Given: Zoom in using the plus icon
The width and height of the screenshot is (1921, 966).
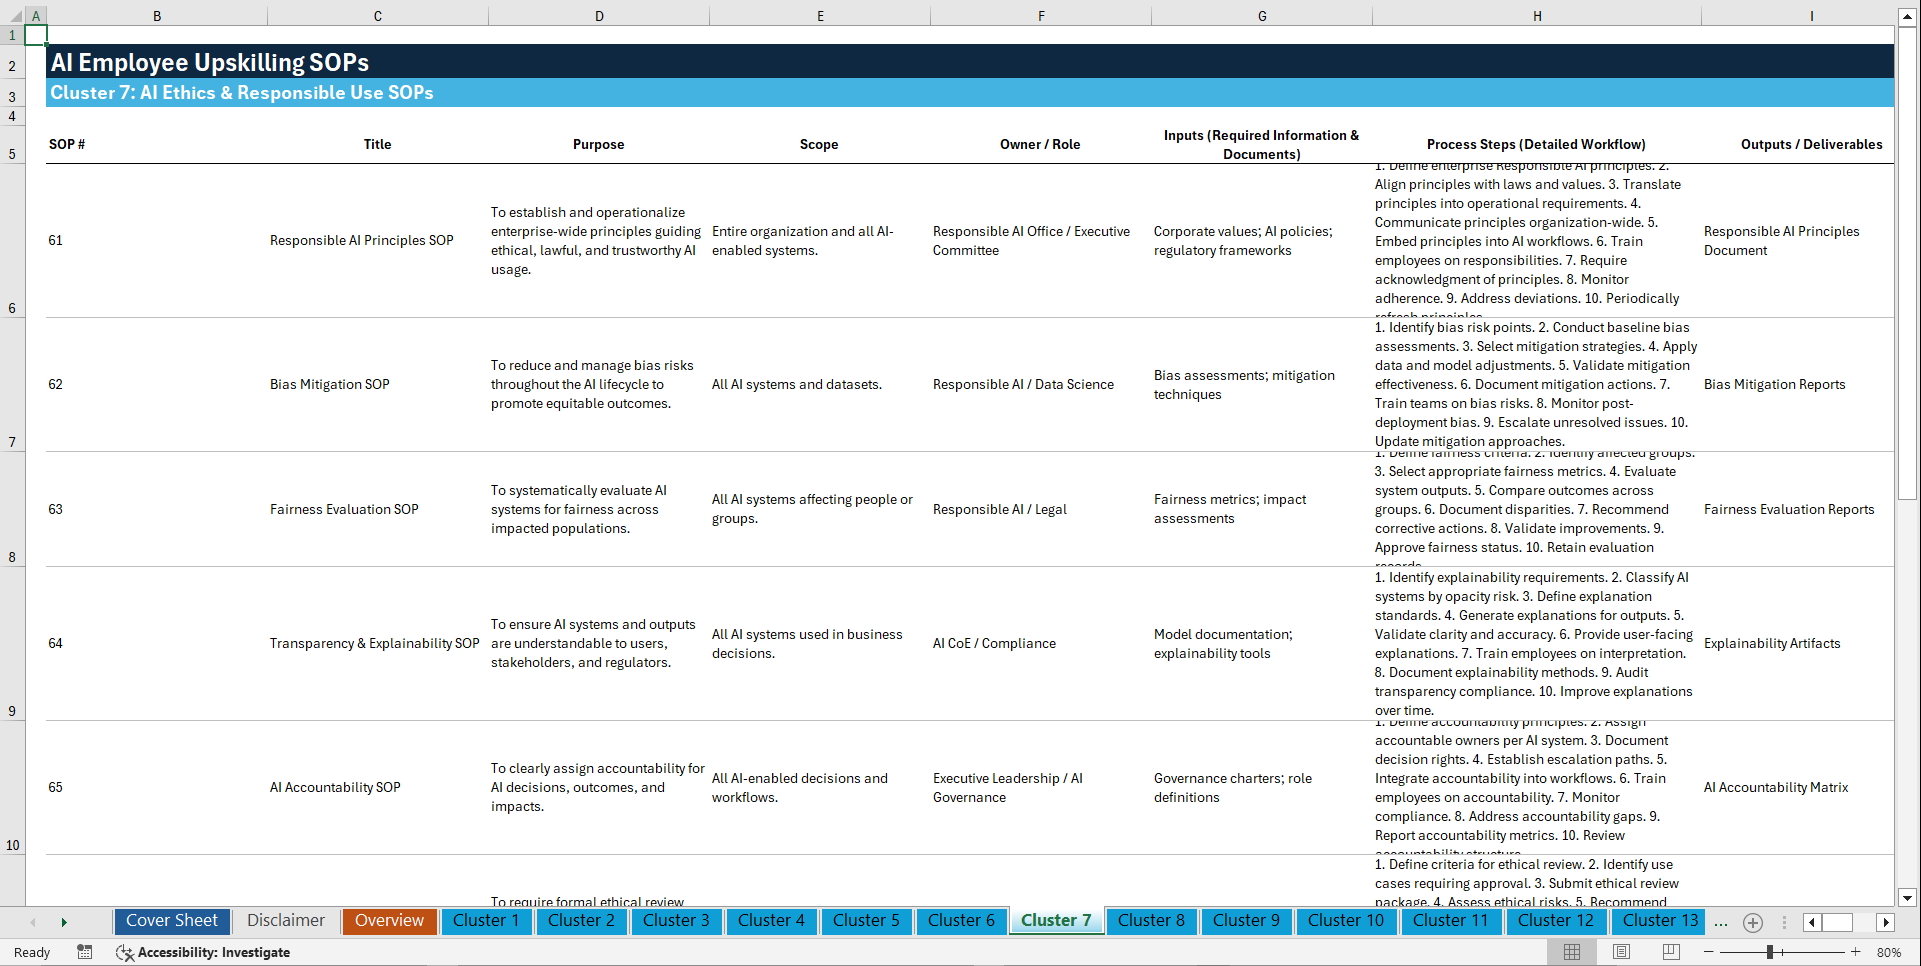Looking at the screenshot, I should click(x=1856, y=952).
